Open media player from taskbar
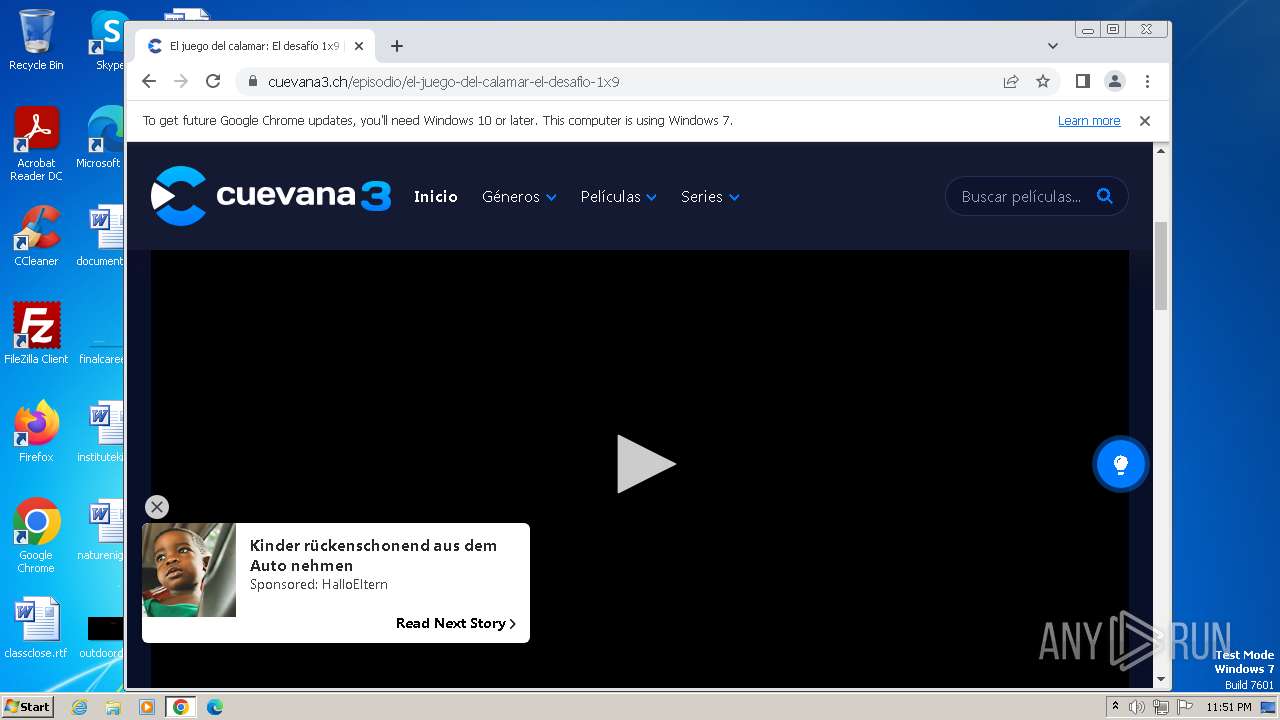 (146, 707)
